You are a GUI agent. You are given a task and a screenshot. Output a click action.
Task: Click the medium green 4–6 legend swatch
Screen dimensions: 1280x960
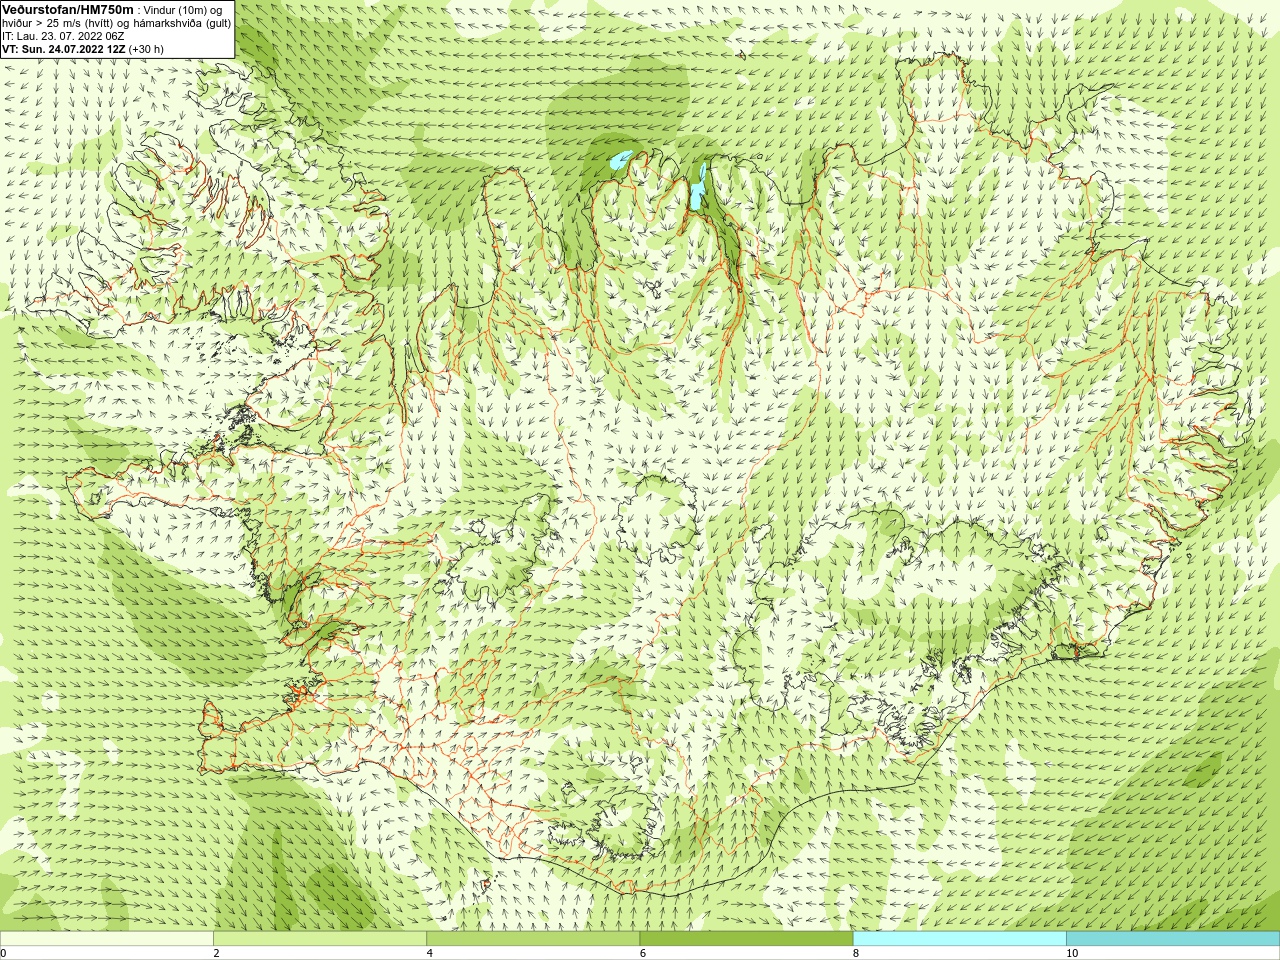[533, 939]
